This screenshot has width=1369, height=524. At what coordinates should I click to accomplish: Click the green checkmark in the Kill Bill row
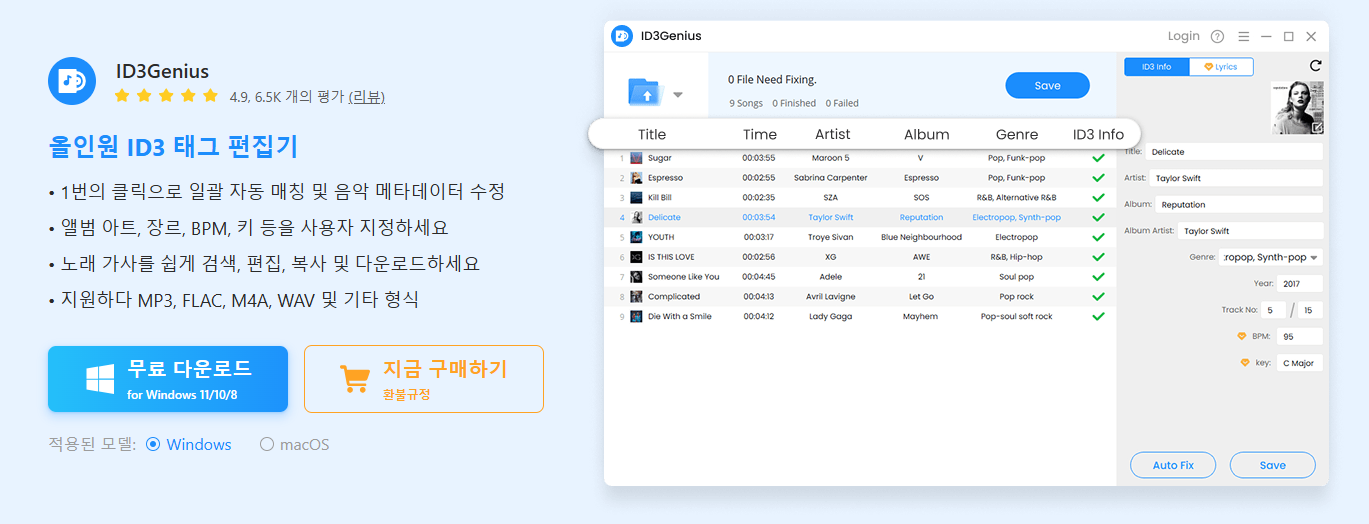click(x=1098, y=198)
